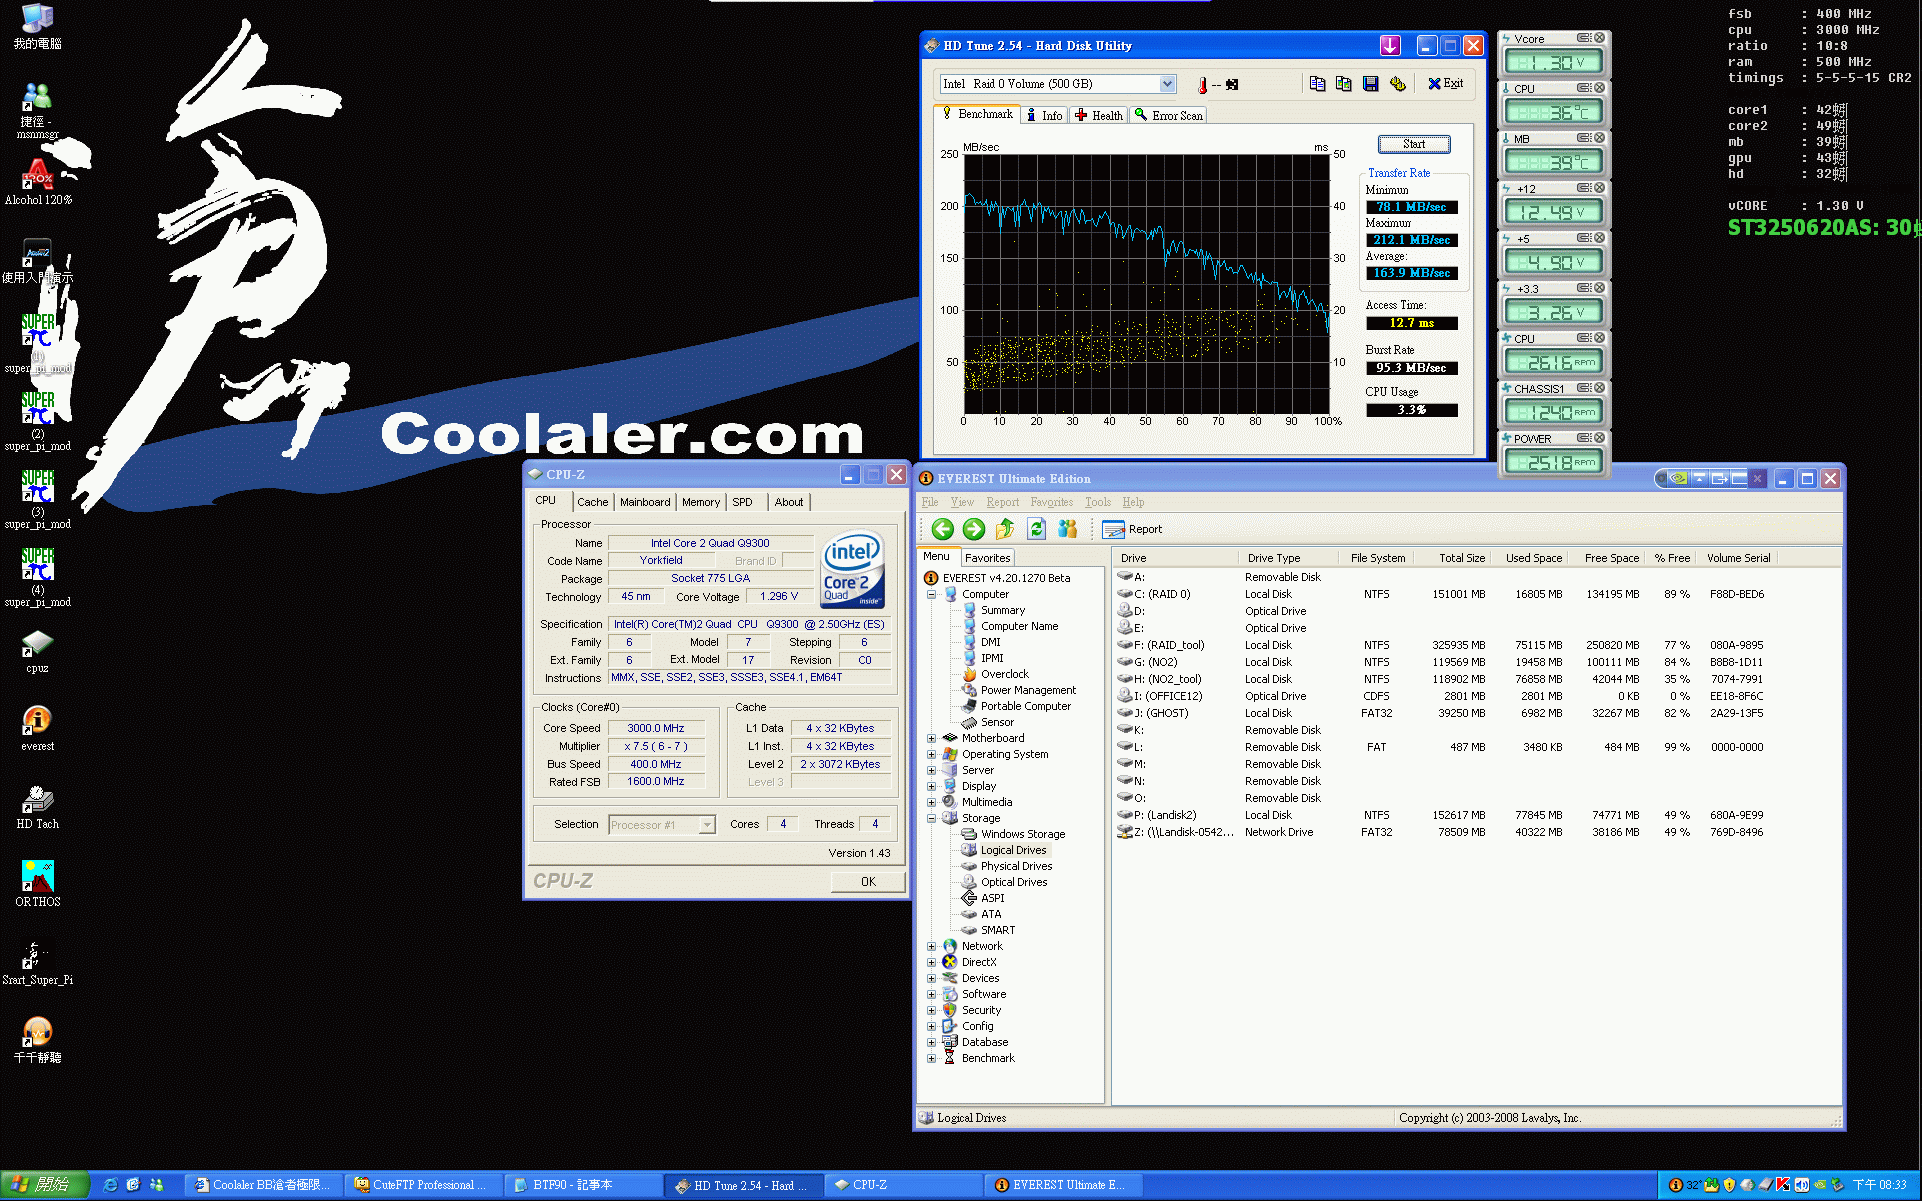Open Srart_Super_Pi desktop icon

(x=37, y=962)
